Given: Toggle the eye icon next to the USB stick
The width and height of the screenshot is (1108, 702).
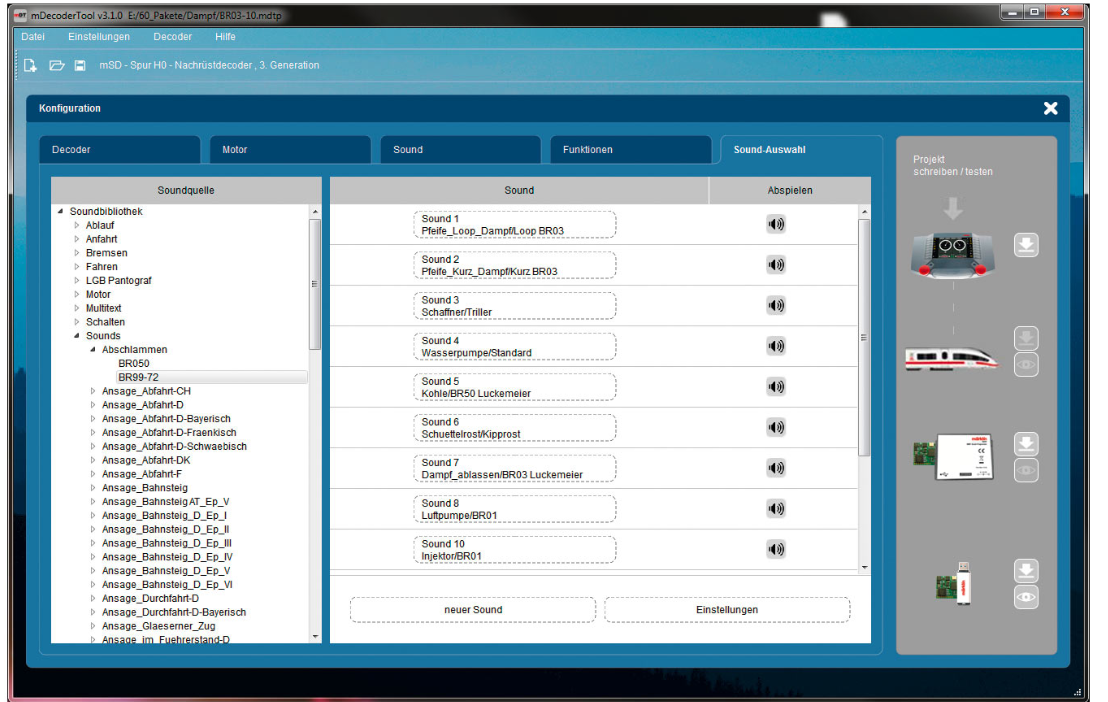Looking at the screenshot, I should [x=1026, y=597].
